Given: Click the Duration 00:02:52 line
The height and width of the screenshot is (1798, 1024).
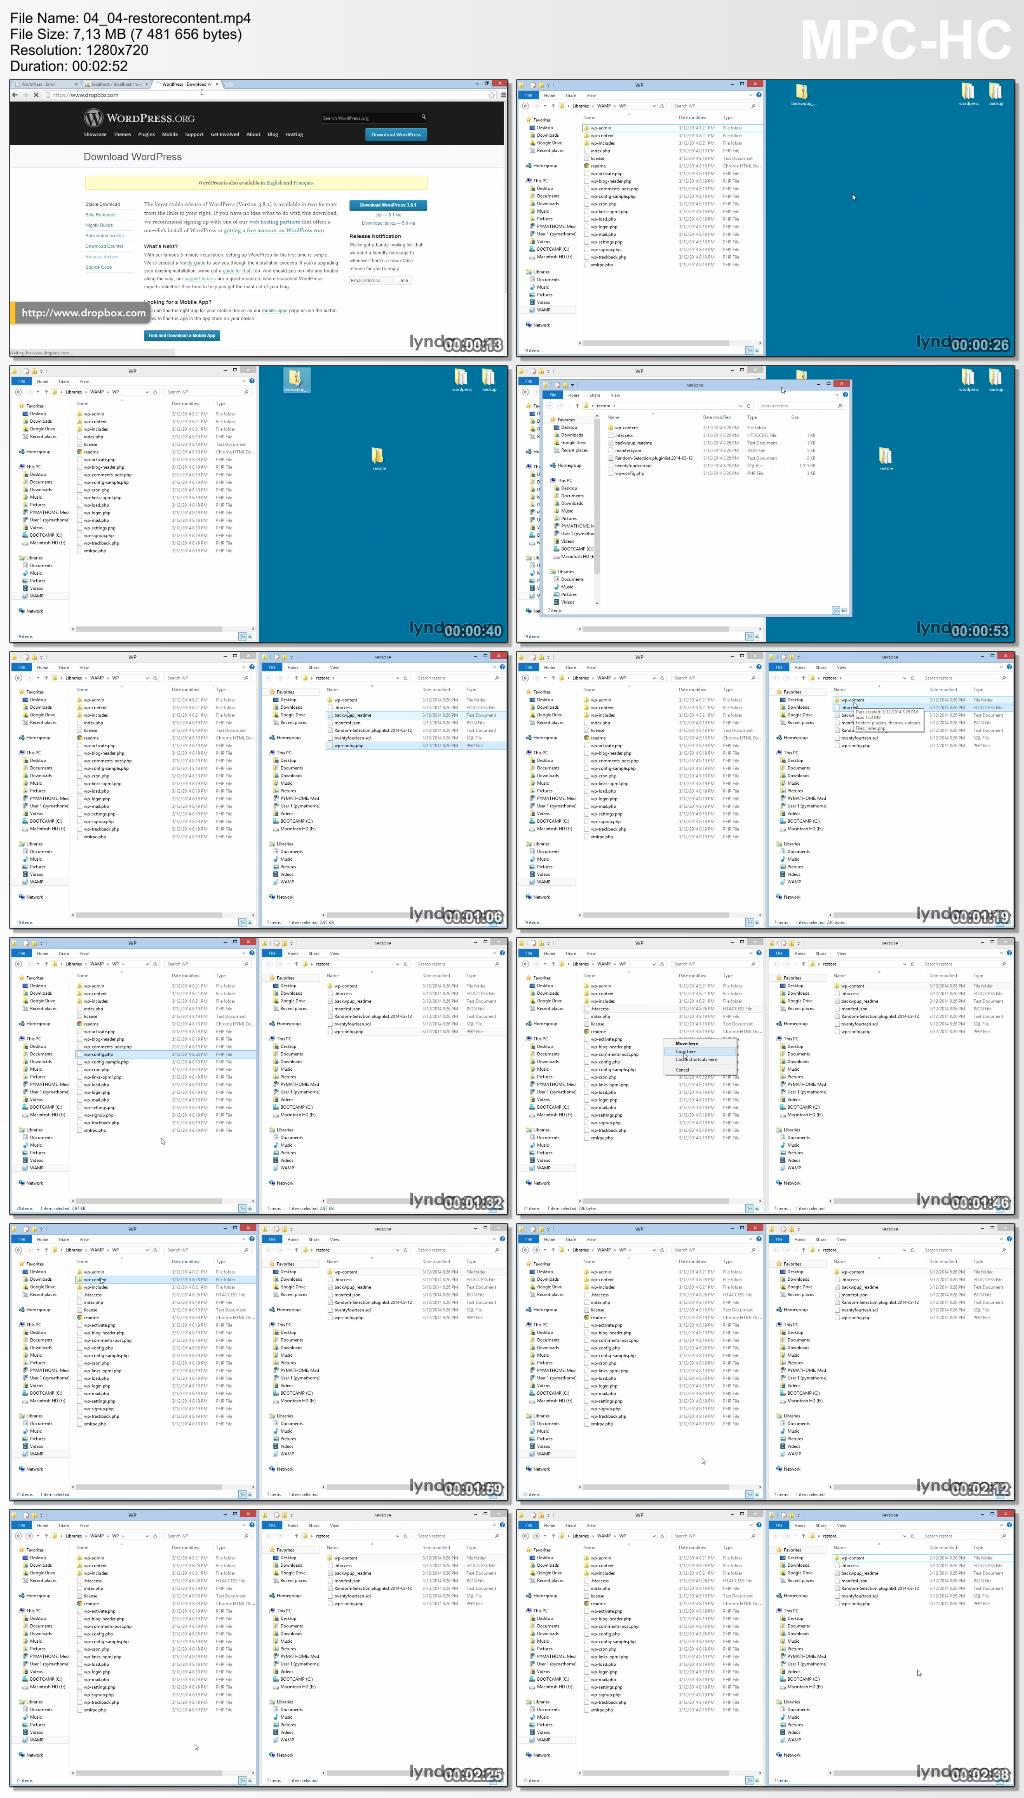Looking at the screenshot, I should coord(69,66).
